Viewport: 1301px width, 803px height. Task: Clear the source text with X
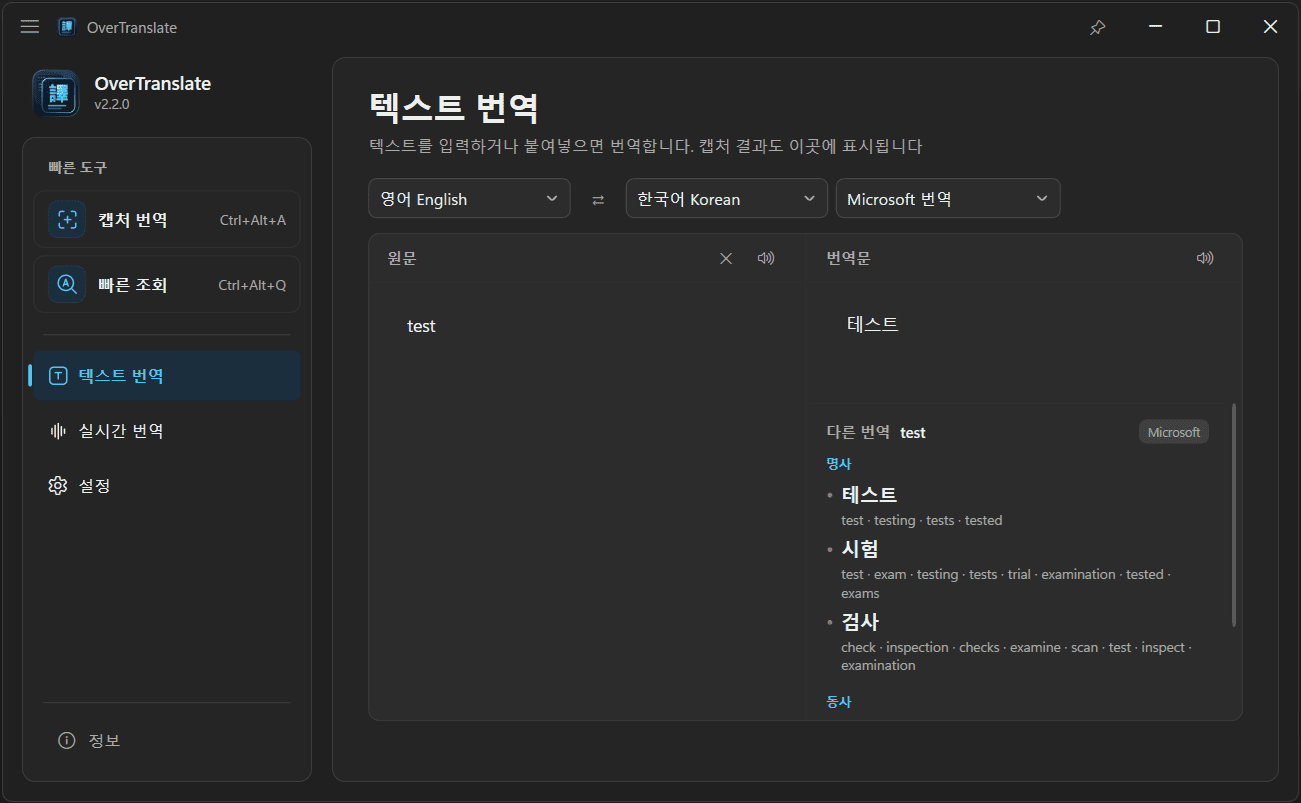click(x=726, y=258)
